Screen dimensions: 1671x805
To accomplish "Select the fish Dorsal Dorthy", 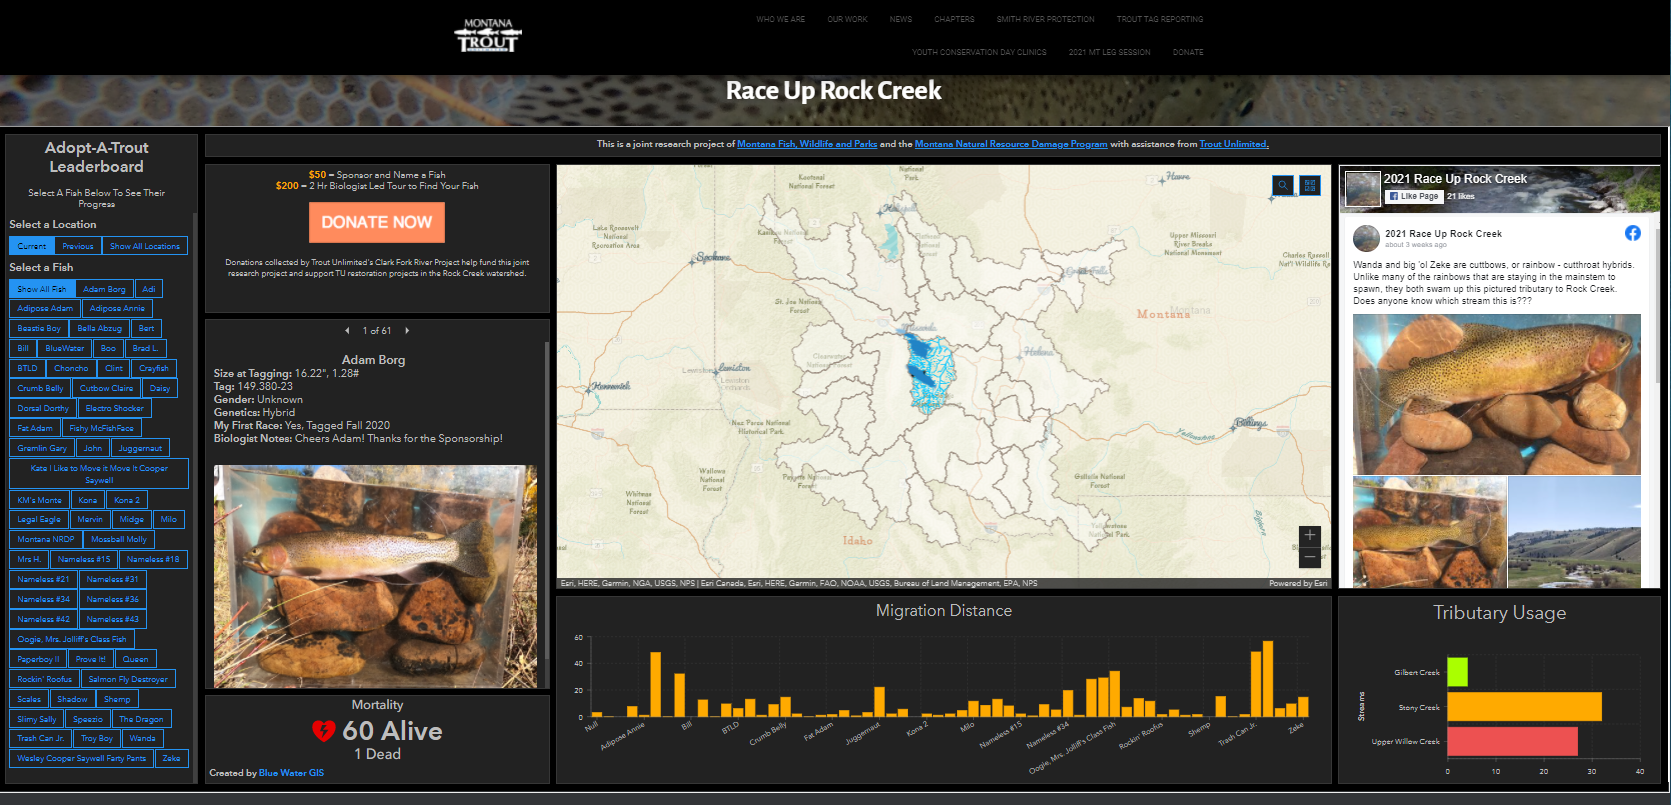I will click(43, 409).
